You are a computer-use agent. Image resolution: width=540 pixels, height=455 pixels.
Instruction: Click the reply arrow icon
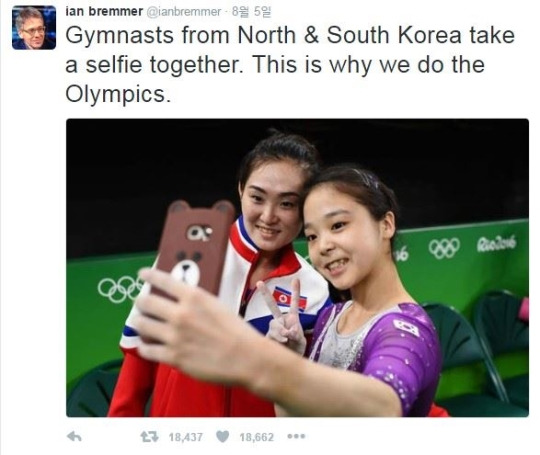pos(74,437)
